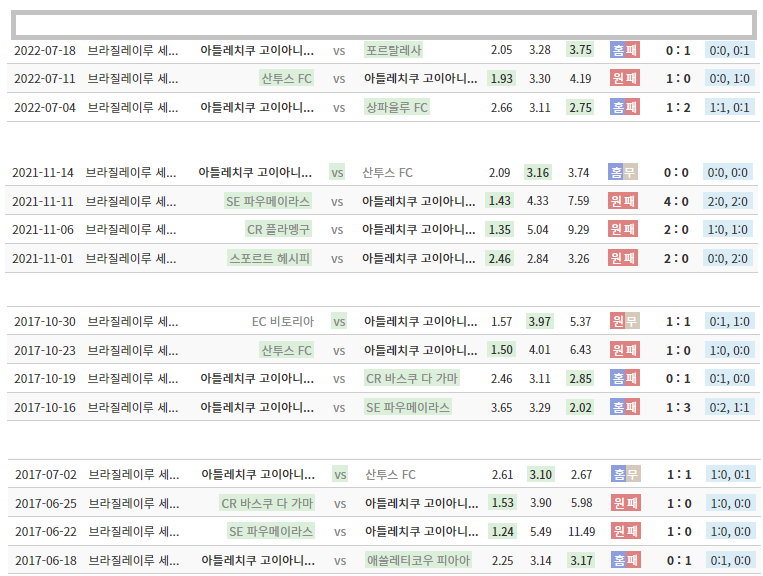Viewport: 763px width, 576px height.
Task: Click the 홈패 badge in the 2017-06-18 row
Action: (624, 560)
